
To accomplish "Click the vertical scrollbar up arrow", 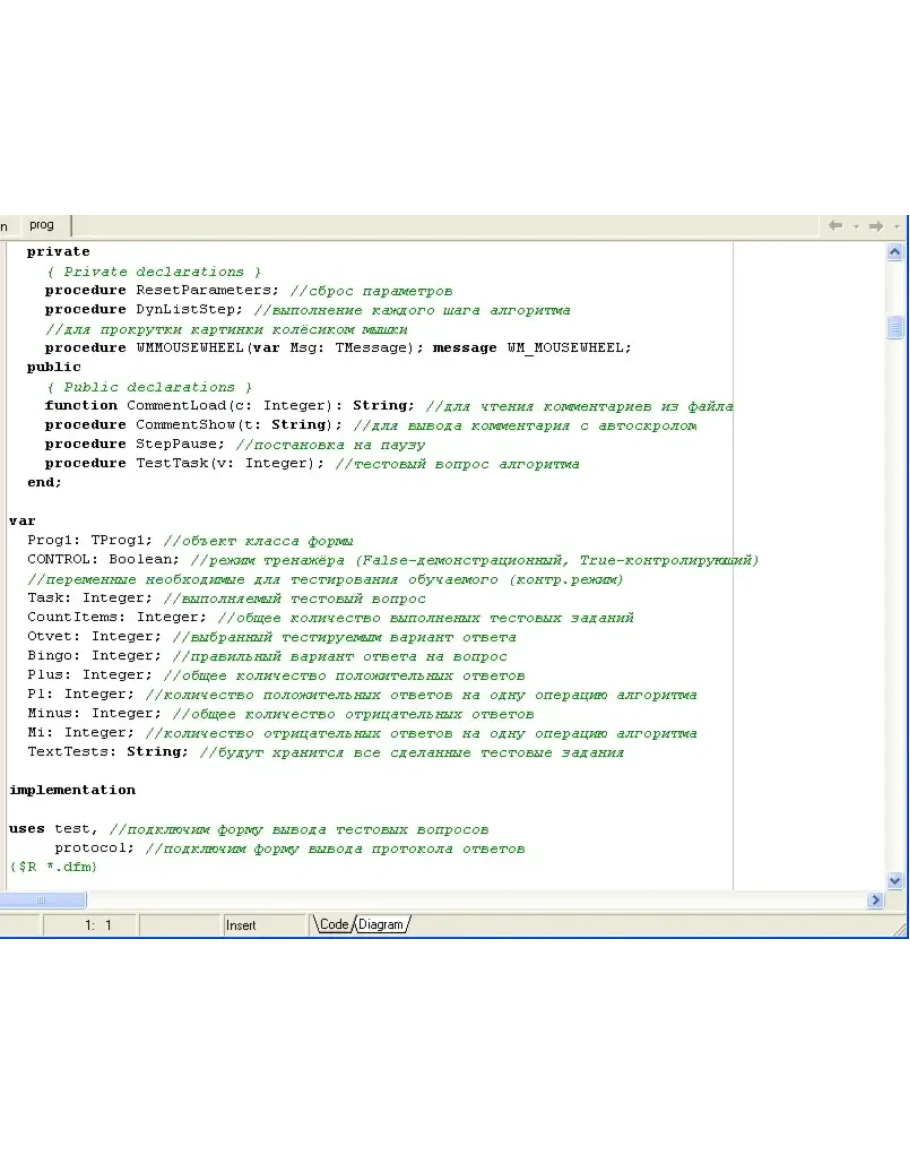I will 895,253.
